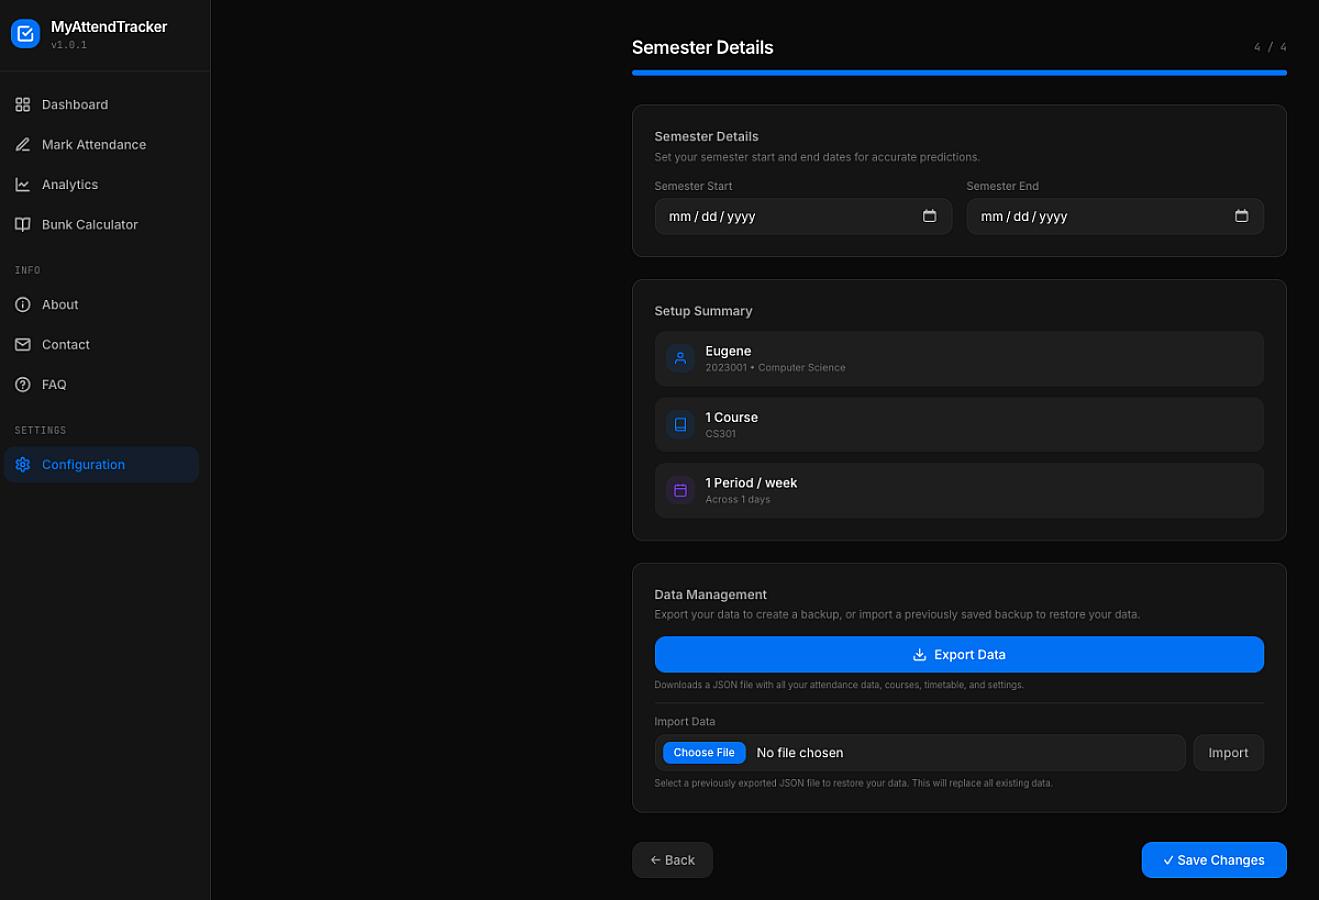The width and height of the screenshot is (1319, 900).
Task: Click the Setup Summary heading
Action: click(x=703, y=311)
